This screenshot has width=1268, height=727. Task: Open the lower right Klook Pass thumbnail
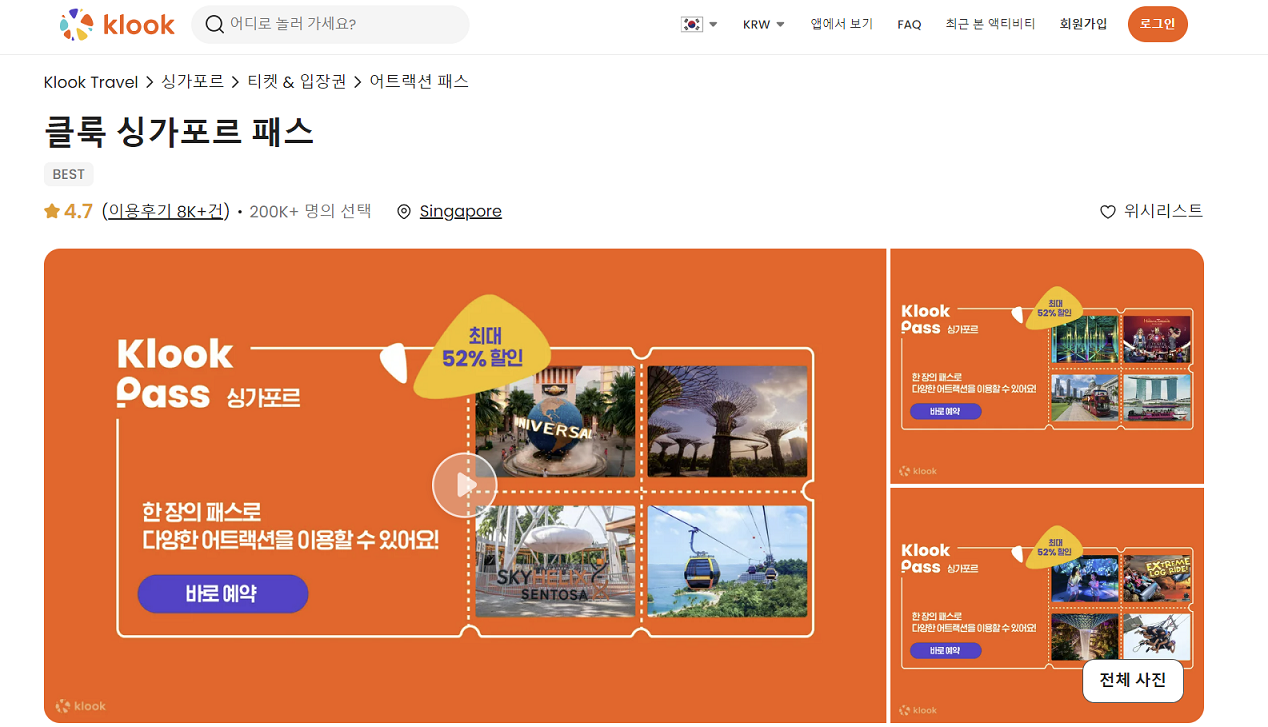[x=1047, y=605]
